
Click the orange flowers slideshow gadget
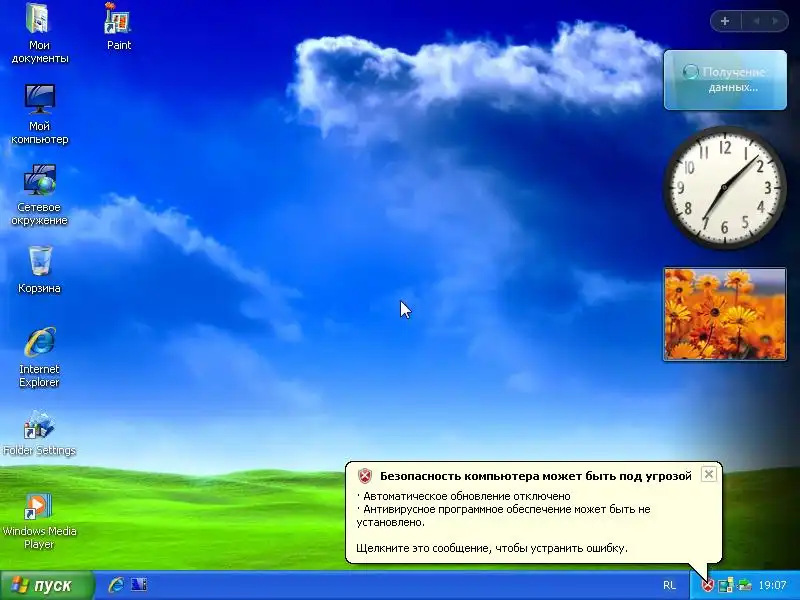[x=724, y=314]
